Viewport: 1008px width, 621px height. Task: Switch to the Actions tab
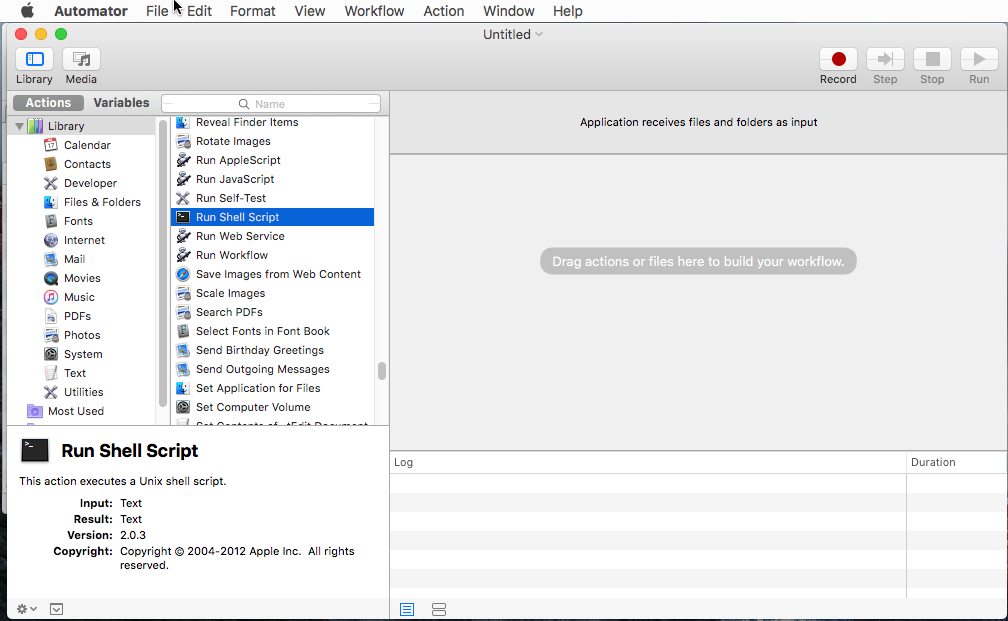coord(48,103)
